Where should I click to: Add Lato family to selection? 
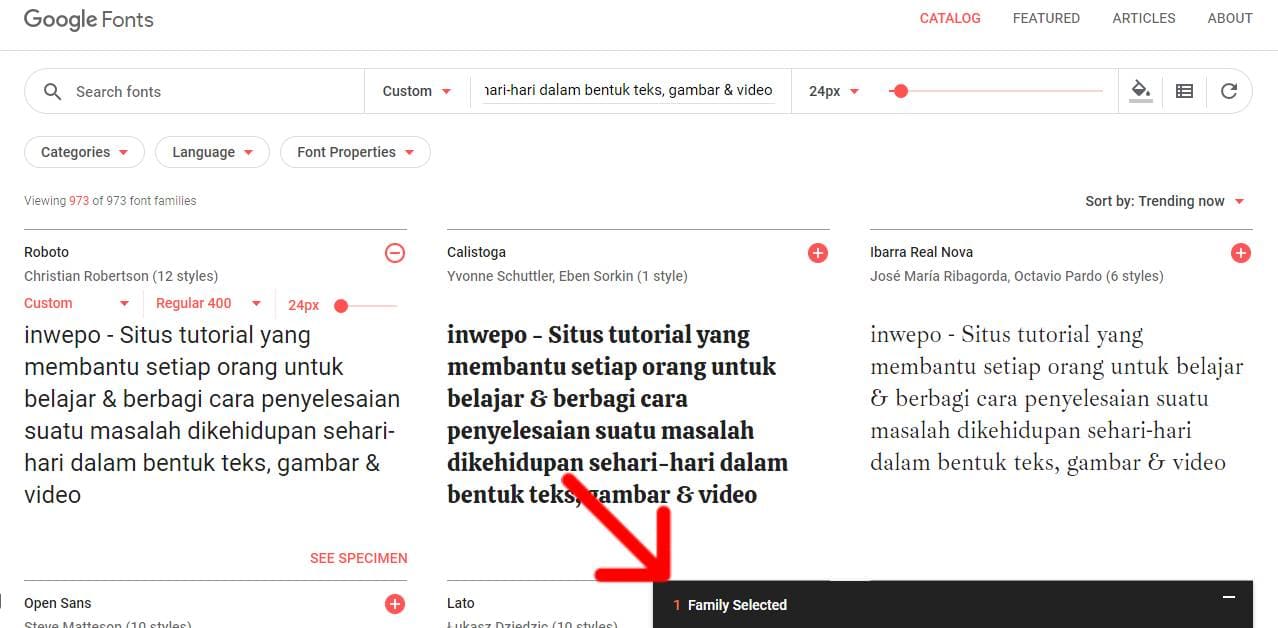[x=818, y=604]
